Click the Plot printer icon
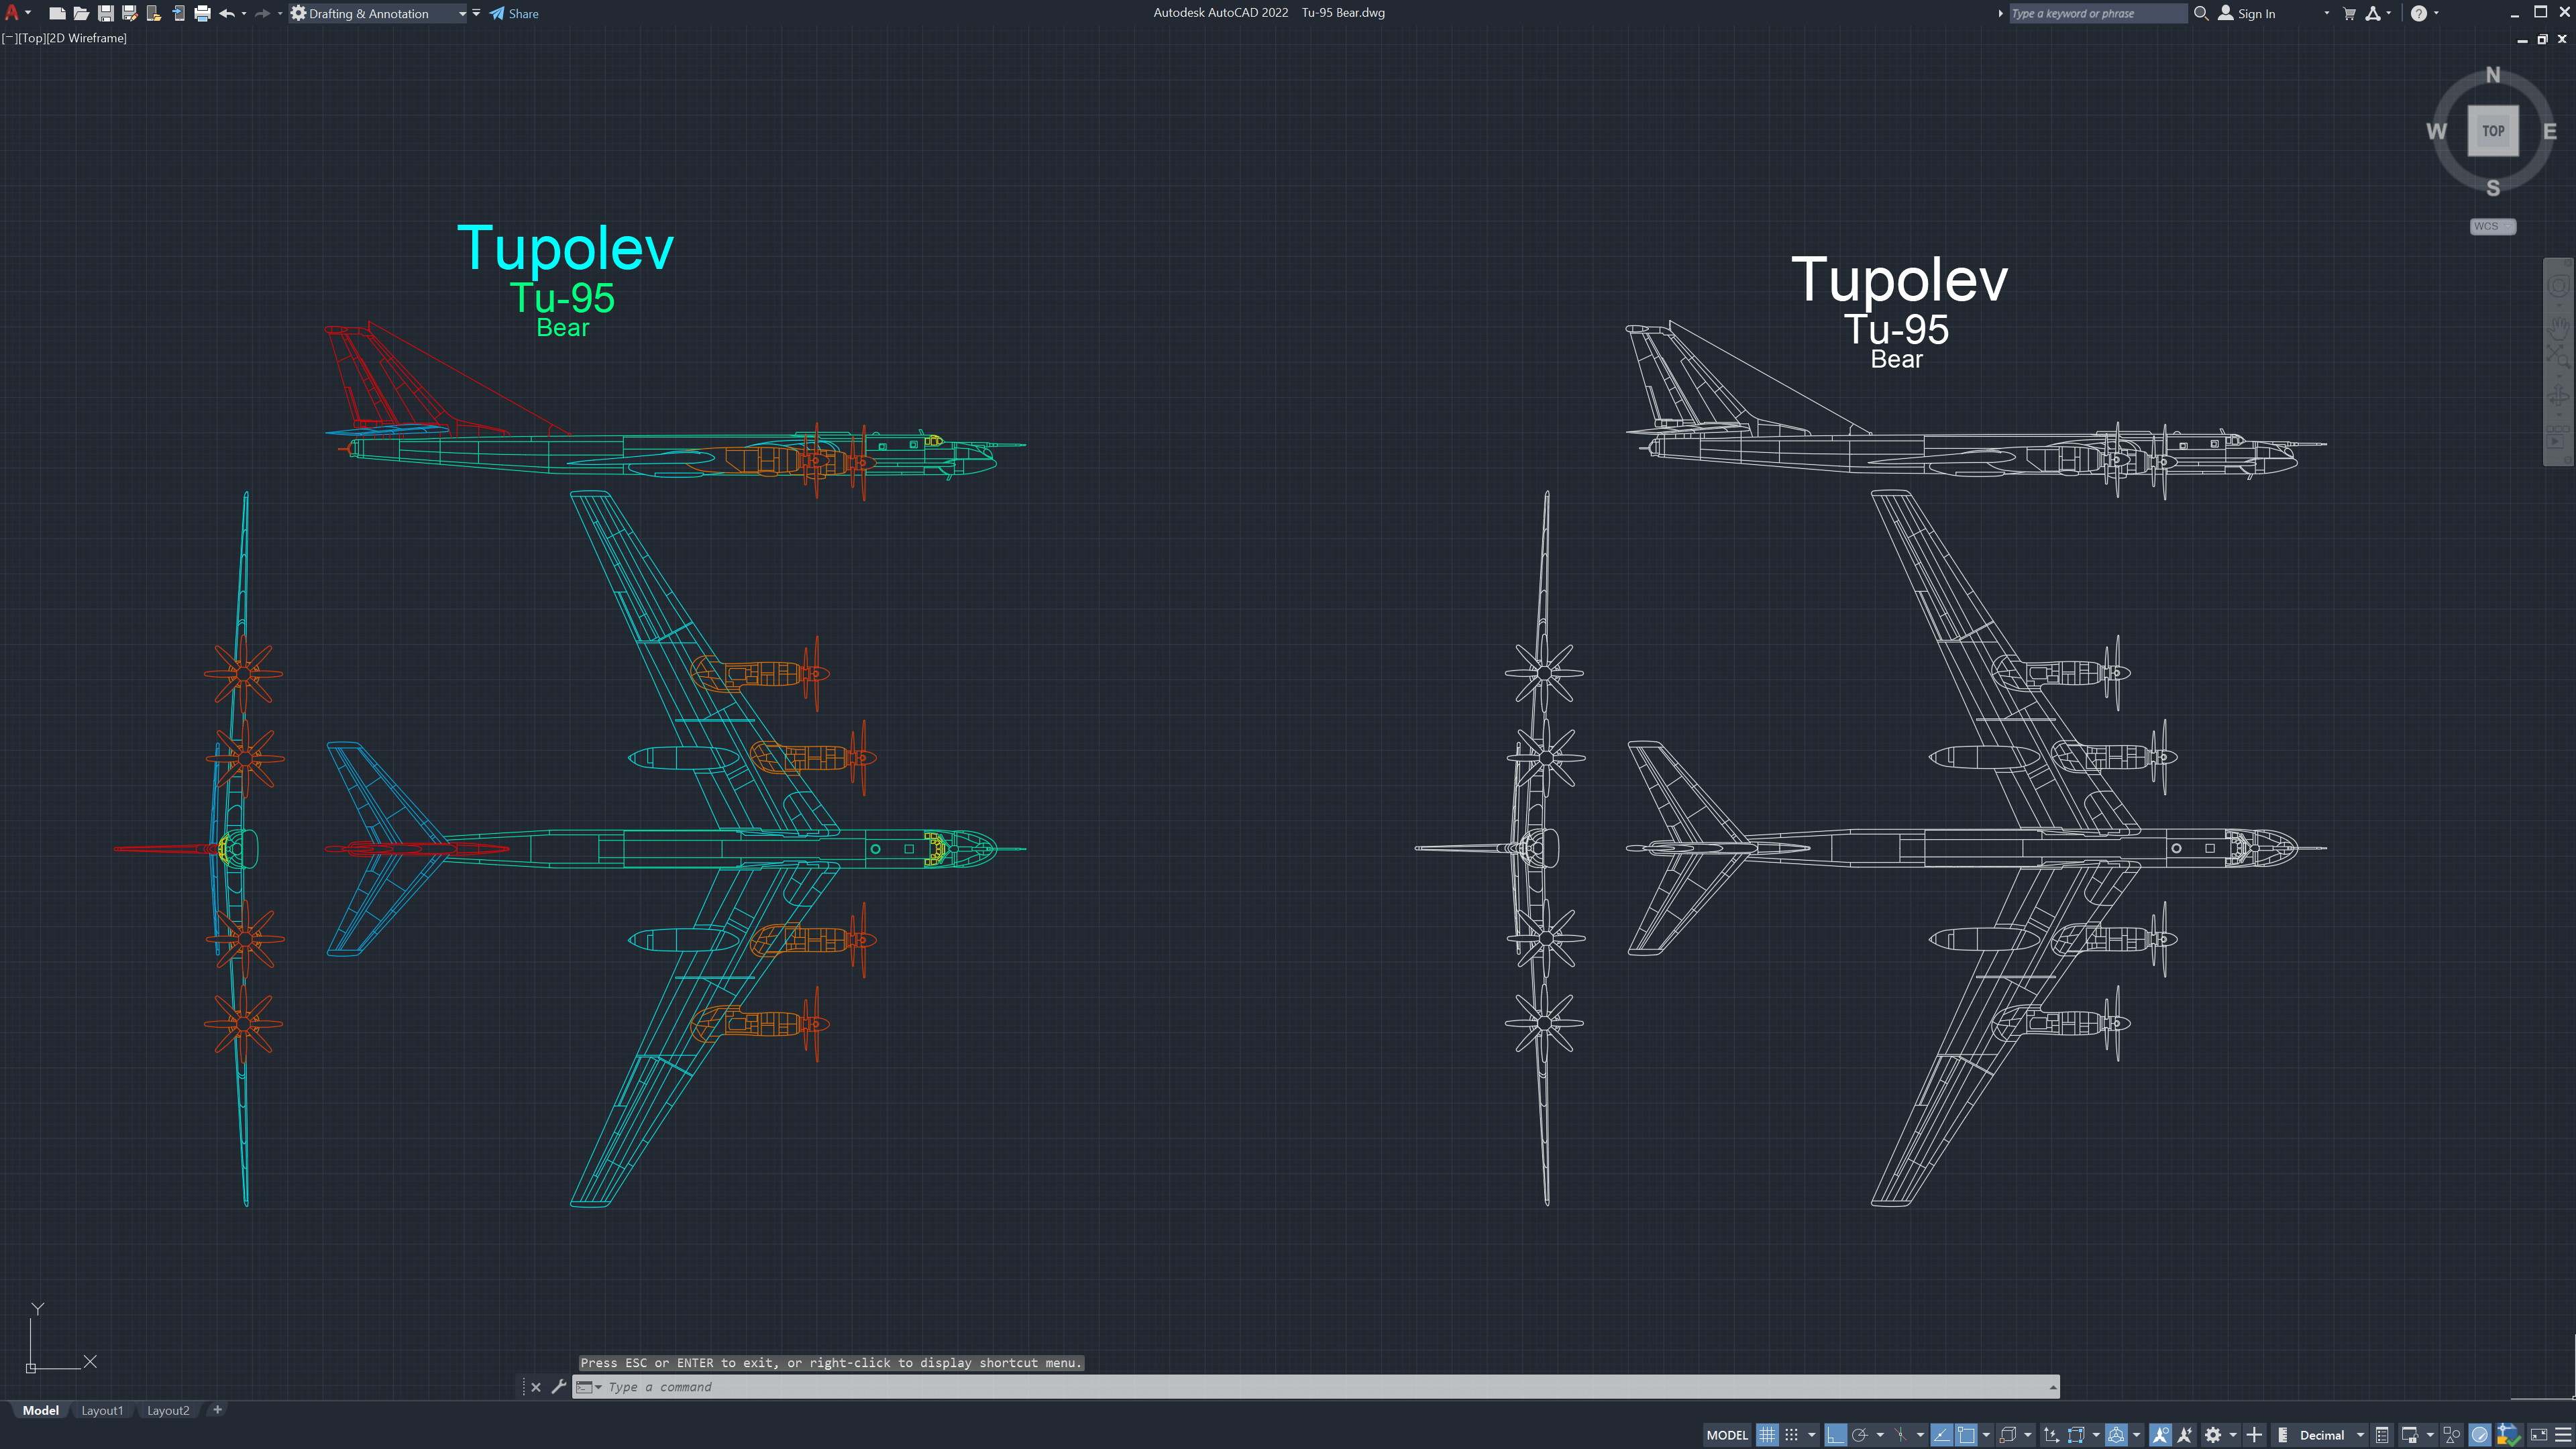The width and height of the screenshot is (2576, 1449). point(202,14)
